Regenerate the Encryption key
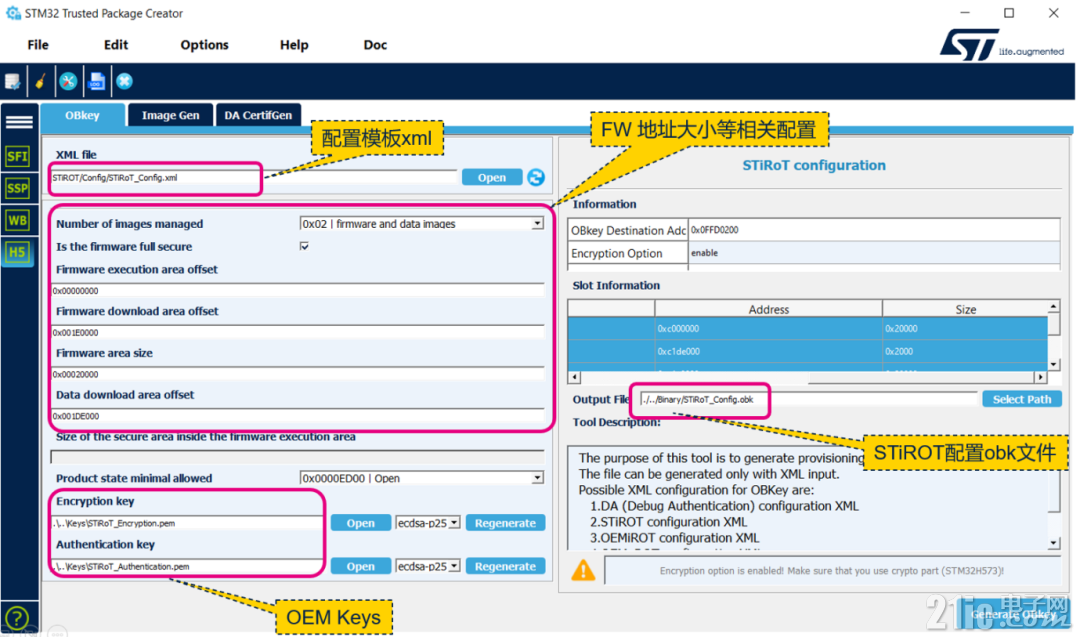Screen dimensions: 1080x637 (x=506, y=523)
